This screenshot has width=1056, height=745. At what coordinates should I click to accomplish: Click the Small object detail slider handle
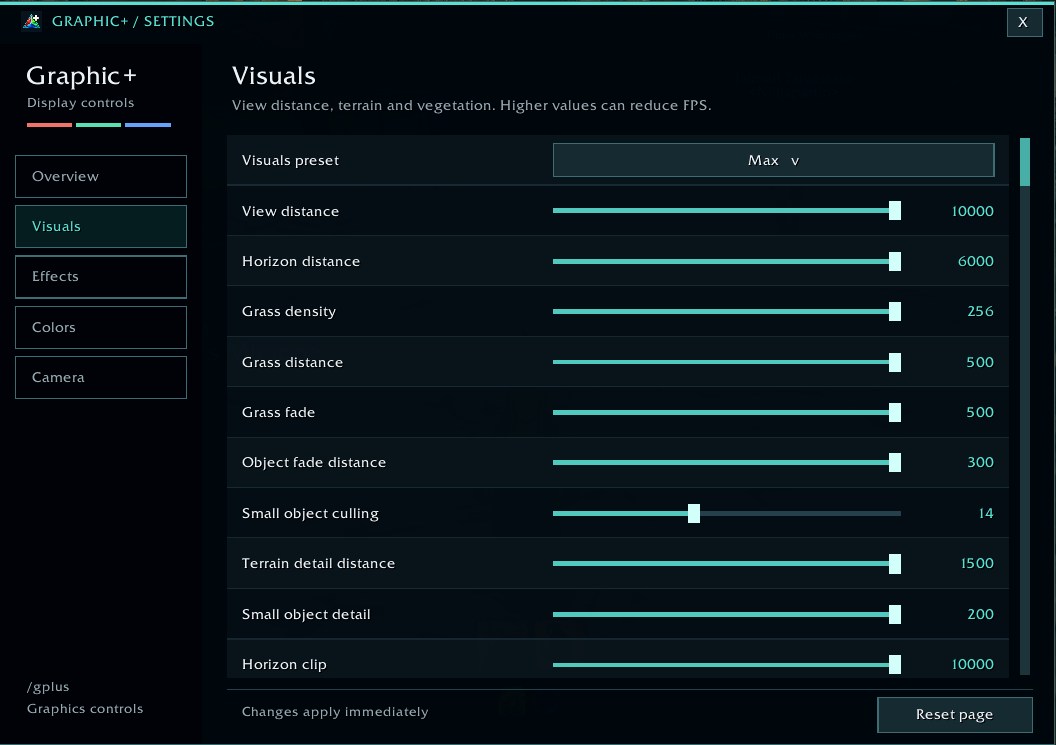coord(894,614)
